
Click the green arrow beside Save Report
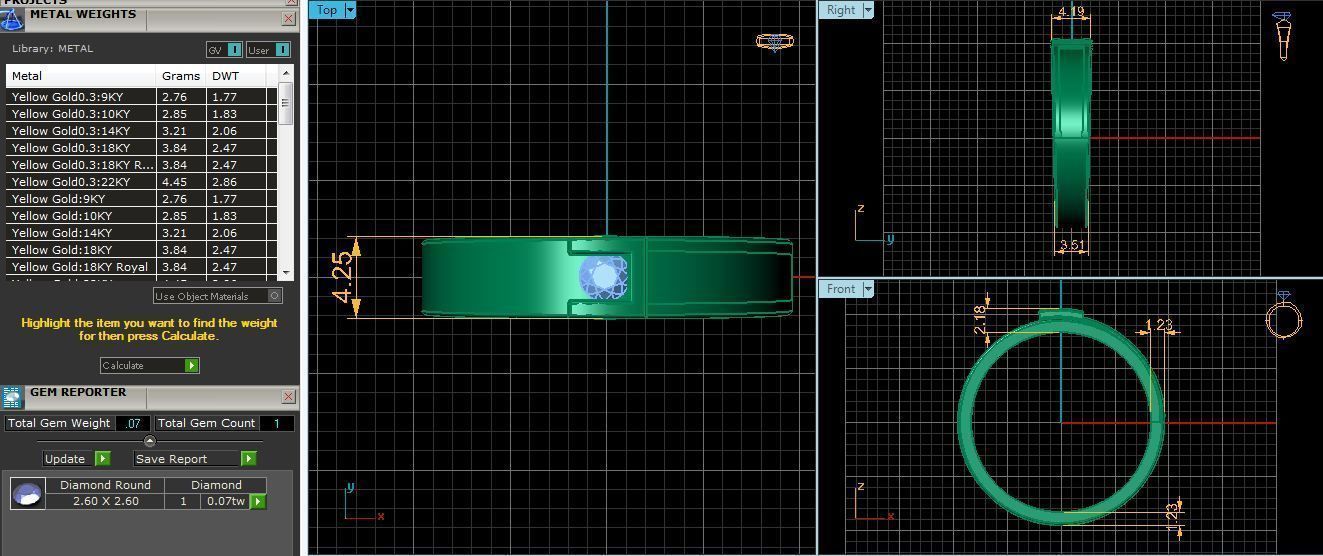tap(248, 459)
